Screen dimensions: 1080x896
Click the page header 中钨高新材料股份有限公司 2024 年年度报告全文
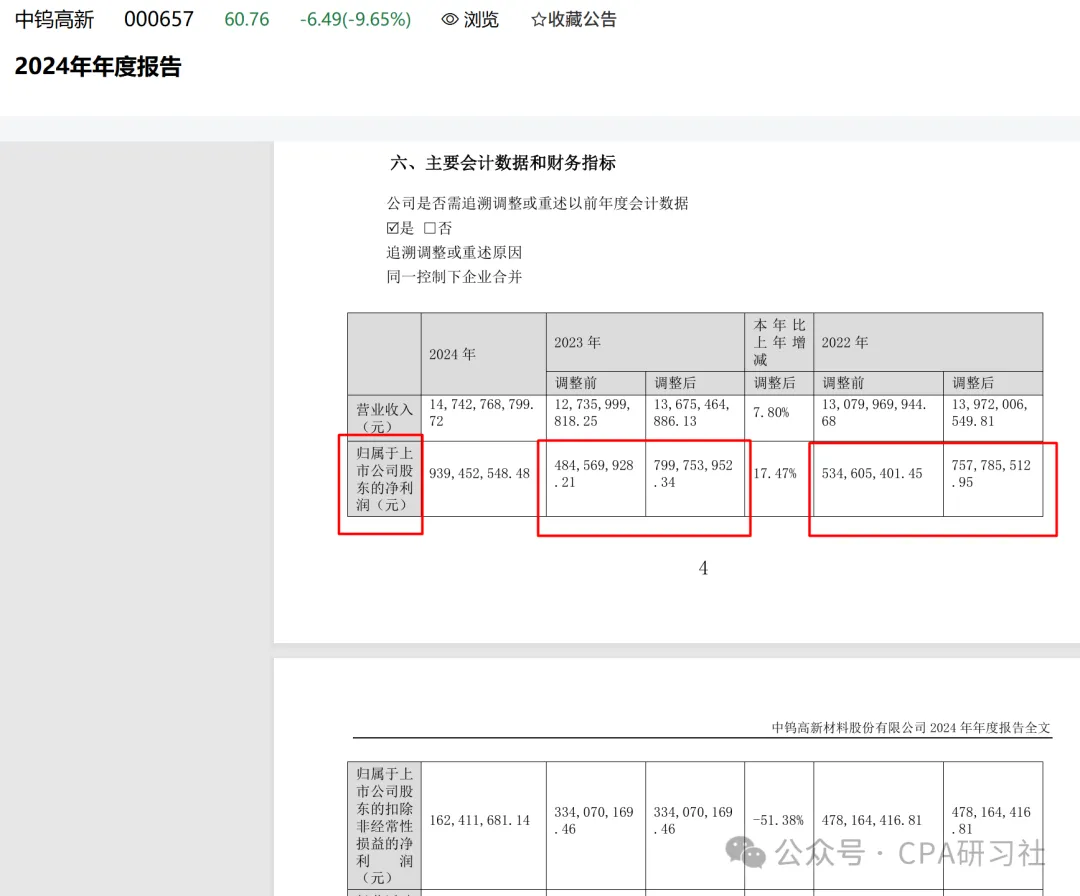(911, 728)
